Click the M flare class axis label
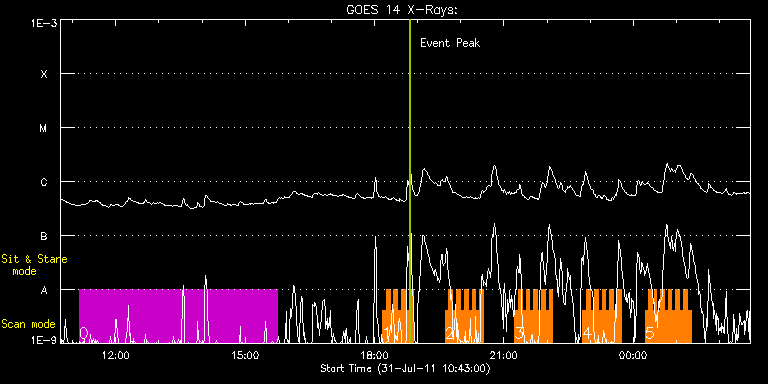 (44, 128)
